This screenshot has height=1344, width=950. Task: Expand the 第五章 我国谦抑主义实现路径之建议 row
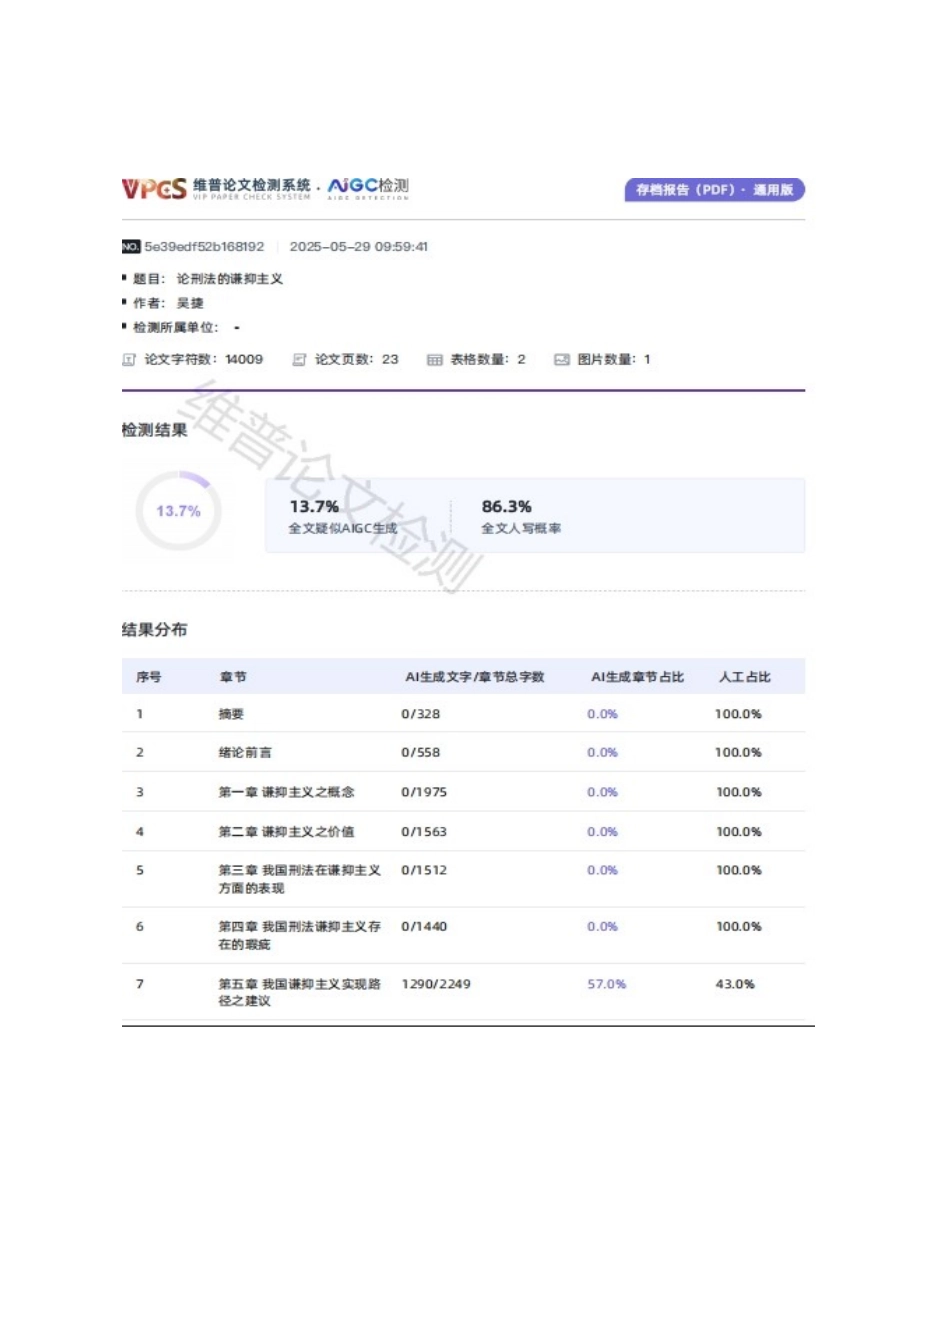point(298,993)
